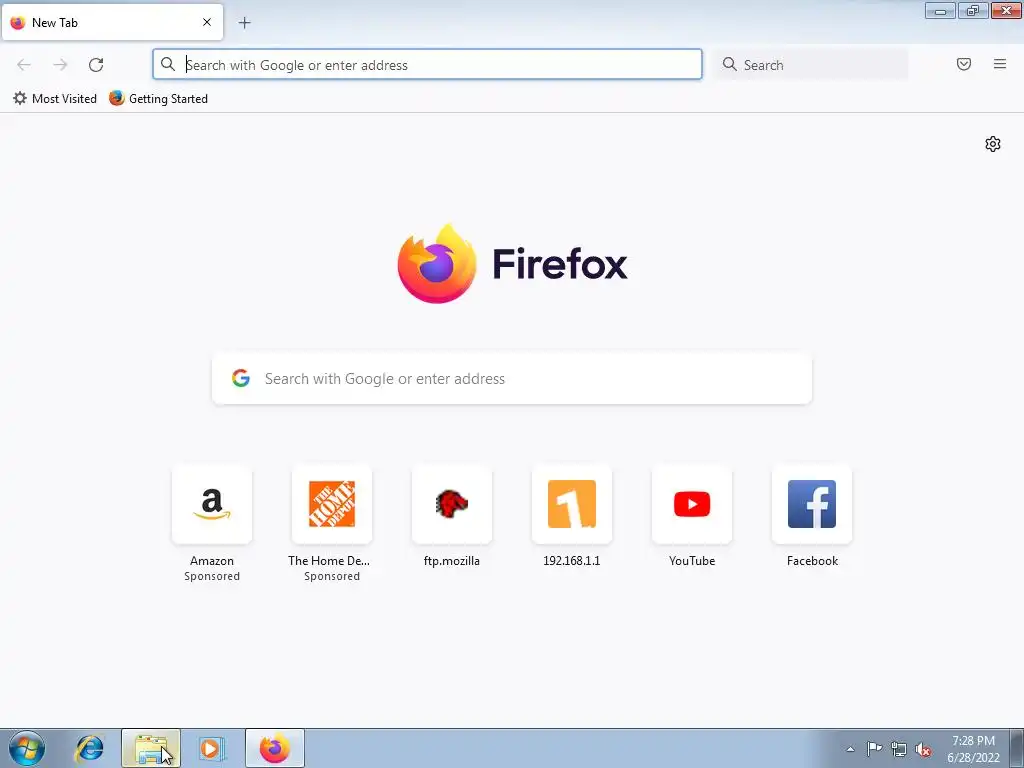
Task: Click the Forward navigation arrow
Action: coord(60,65)
